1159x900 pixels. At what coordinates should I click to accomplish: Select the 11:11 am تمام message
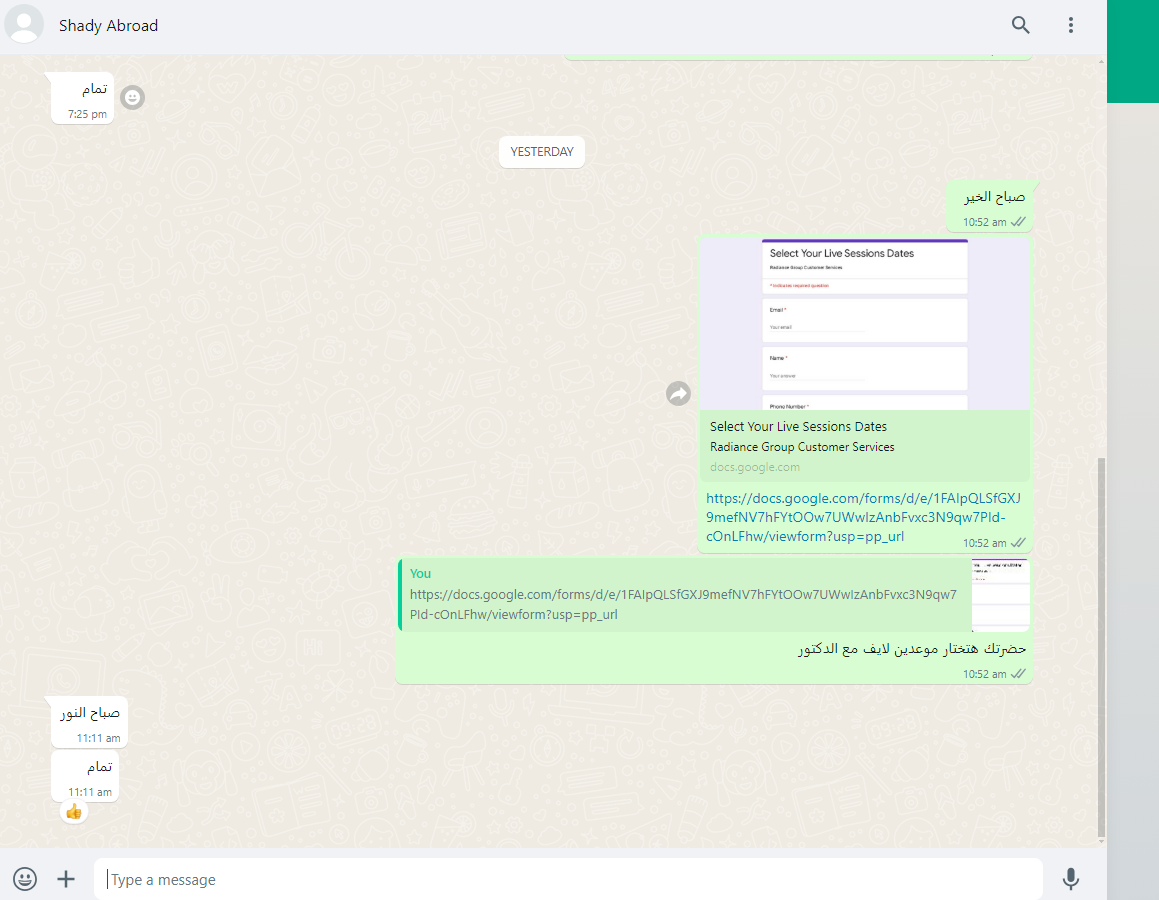coord(85,776)
